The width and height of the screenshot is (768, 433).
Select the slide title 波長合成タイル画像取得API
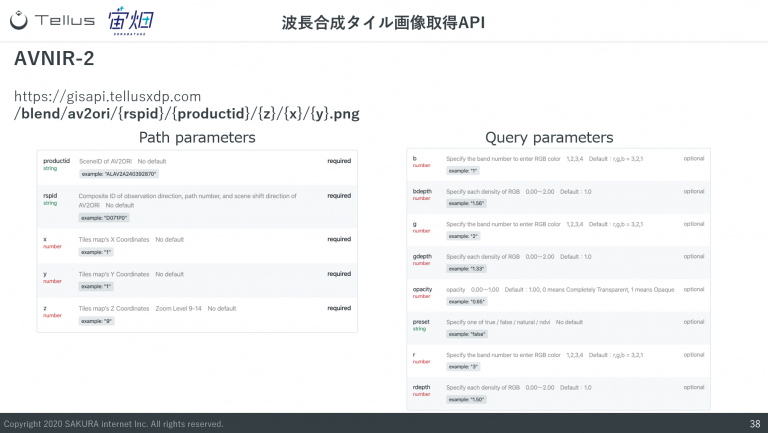click(383, 23)
